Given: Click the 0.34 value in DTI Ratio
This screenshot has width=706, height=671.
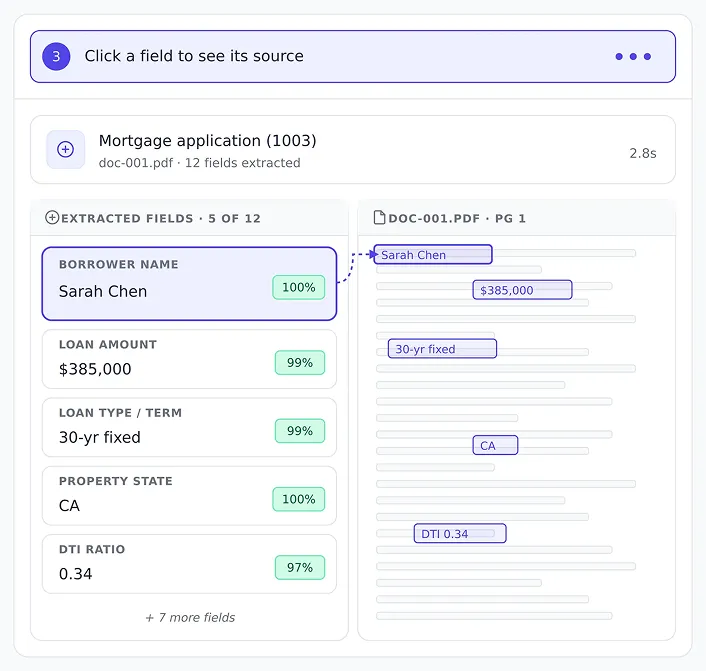Looking at the screenshot, I should coord(76,574).
